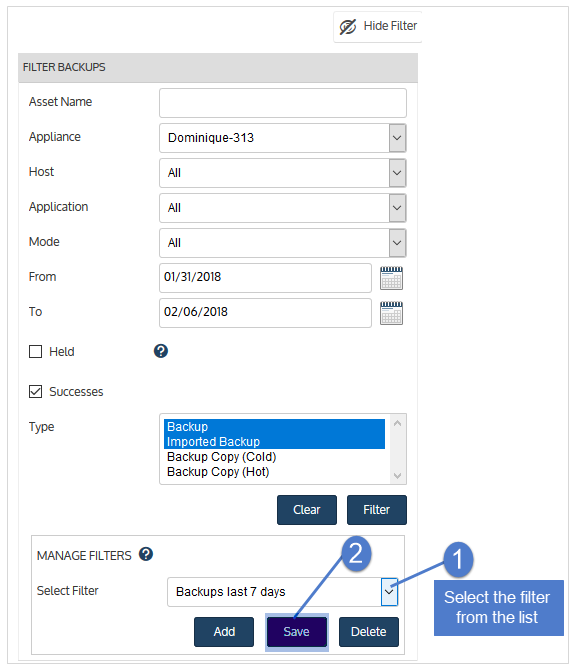
Task: Open the Application dropdown
Action: click(x=397, y=208)
